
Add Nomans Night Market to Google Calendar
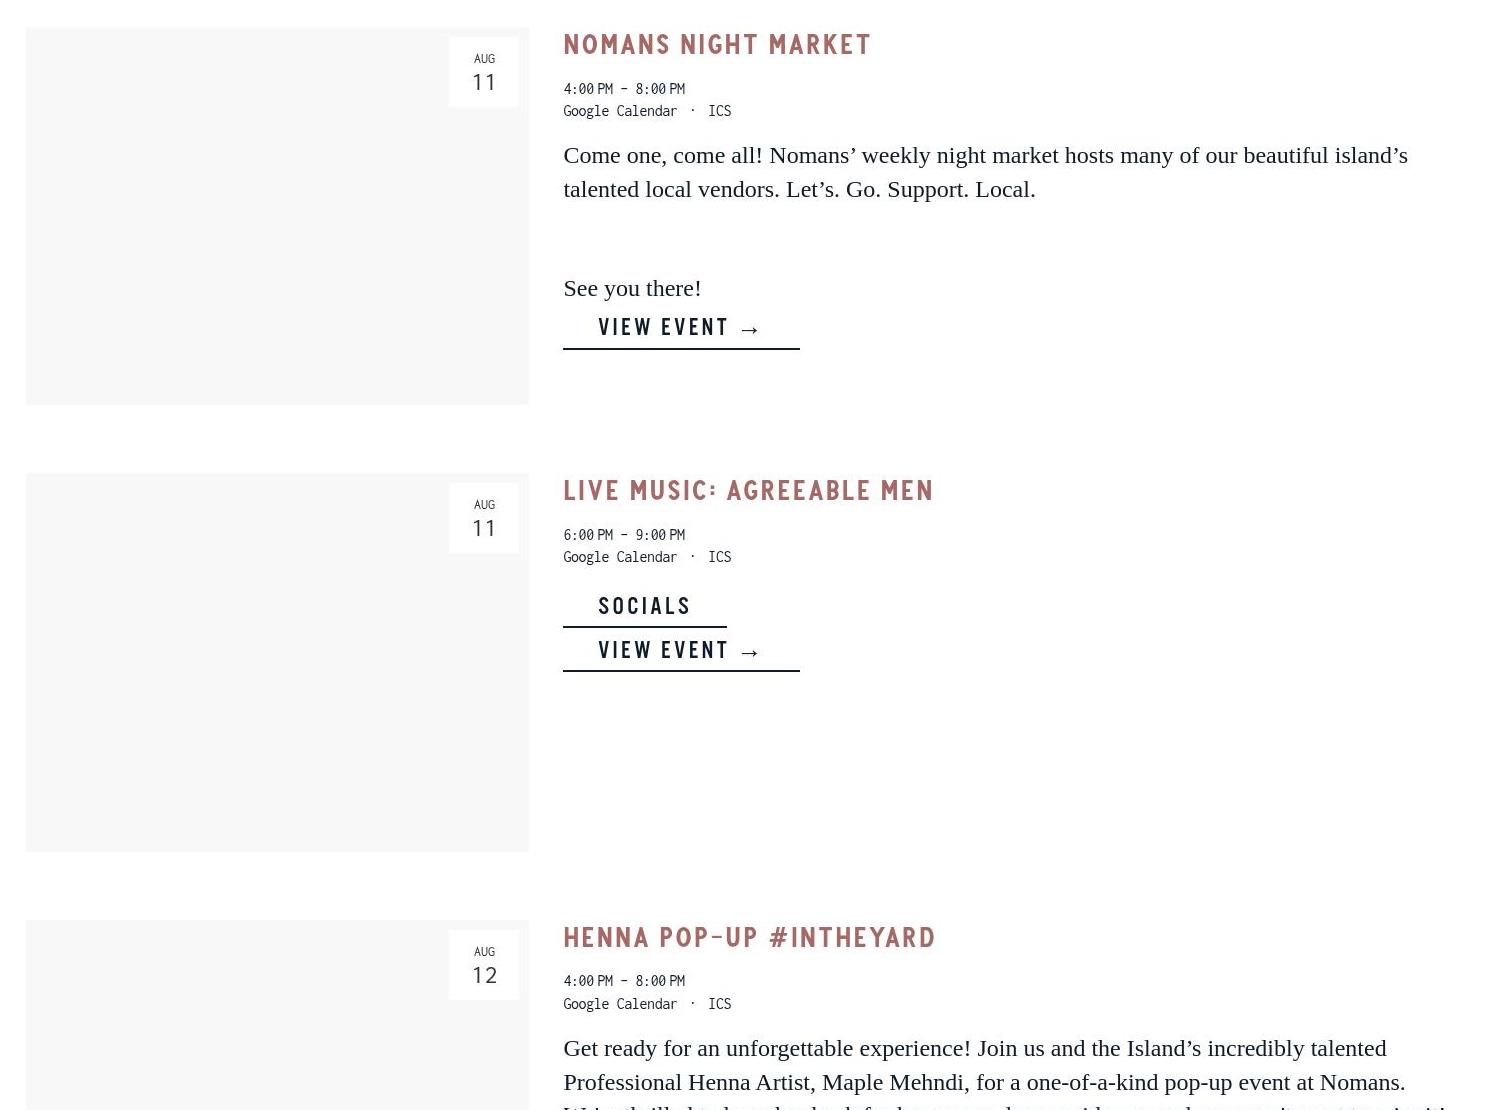click(x=619, y=111)
